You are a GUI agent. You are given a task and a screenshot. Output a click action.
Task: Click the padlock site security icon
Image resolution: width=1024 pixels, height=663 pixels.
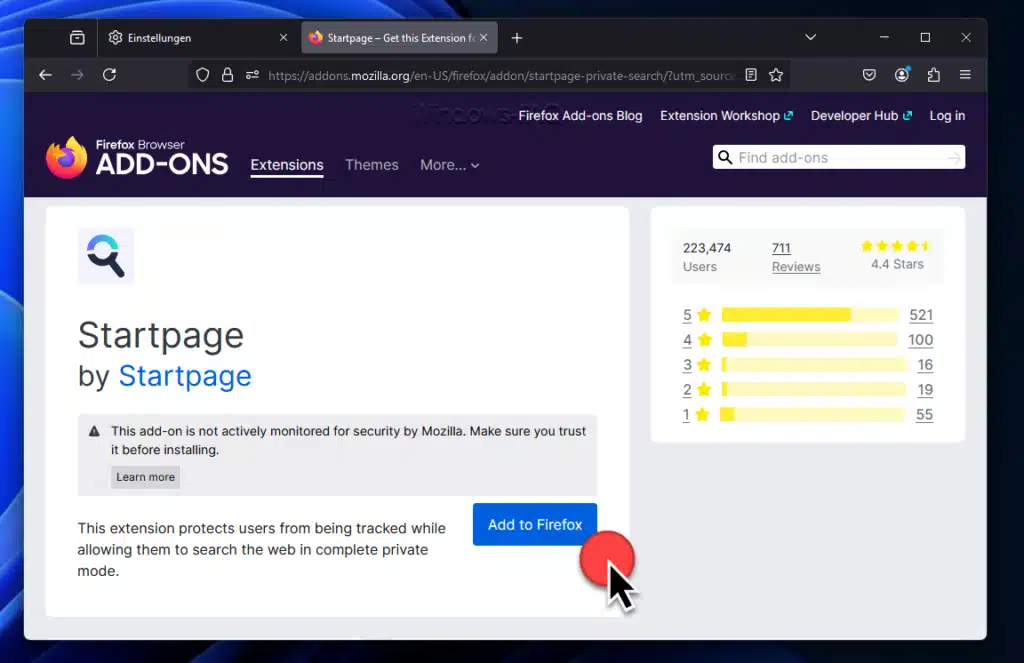pos(227,75)
